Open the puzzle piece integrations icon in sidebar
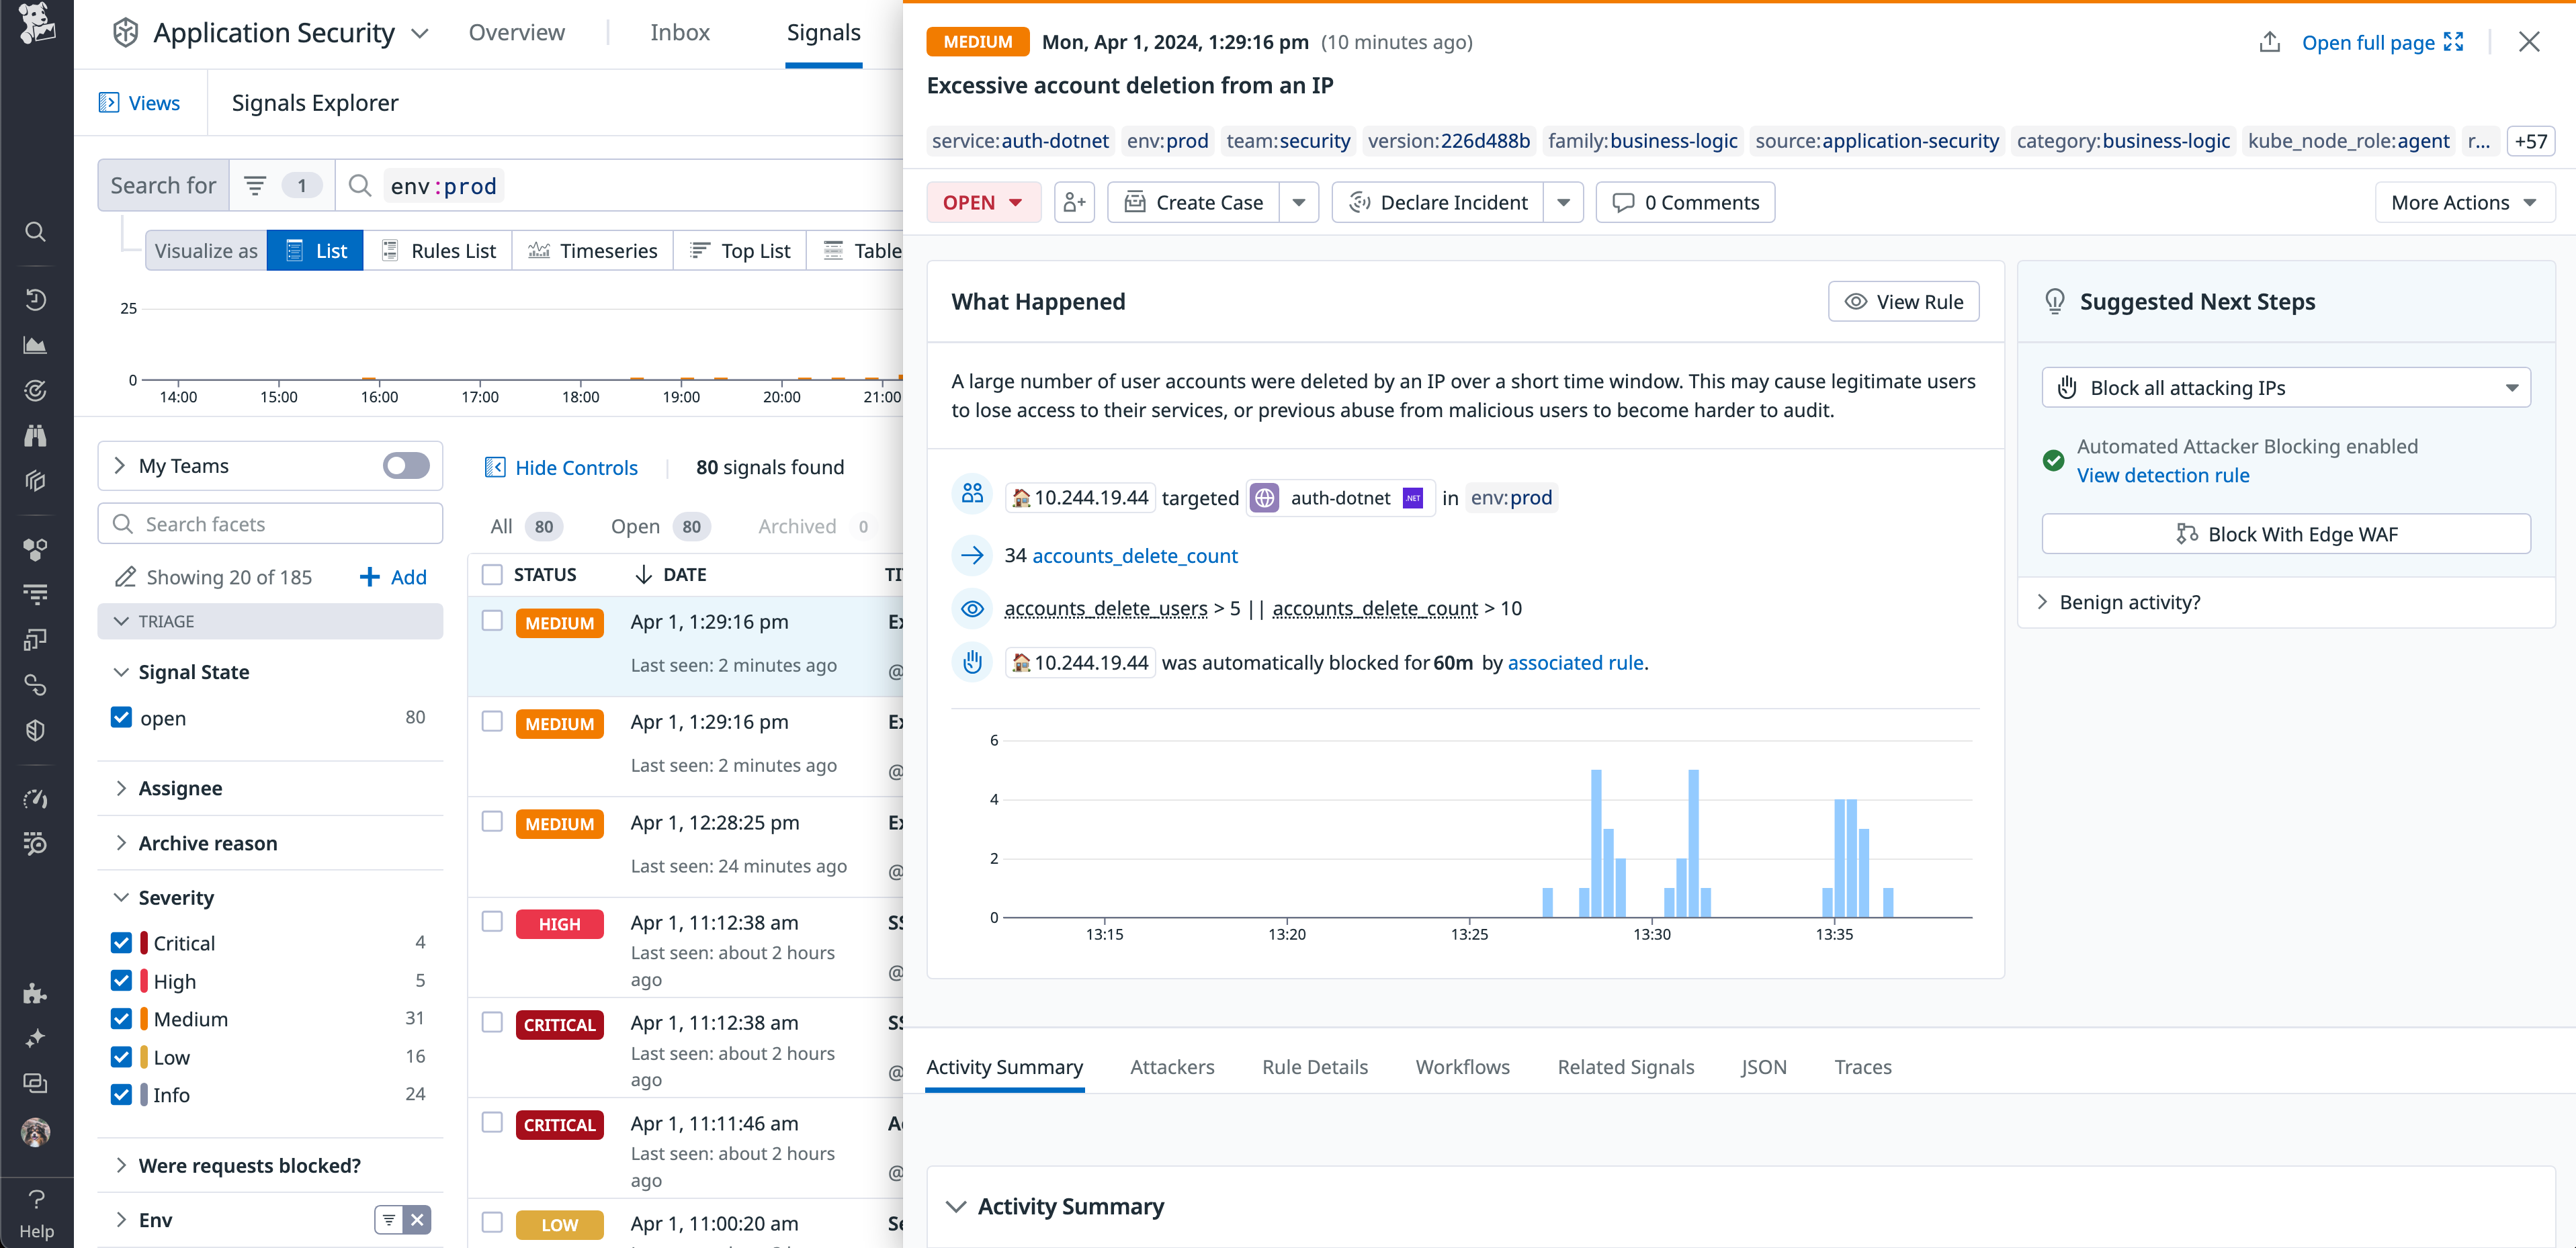The image size is (2576, 1248). coord(35,993)
